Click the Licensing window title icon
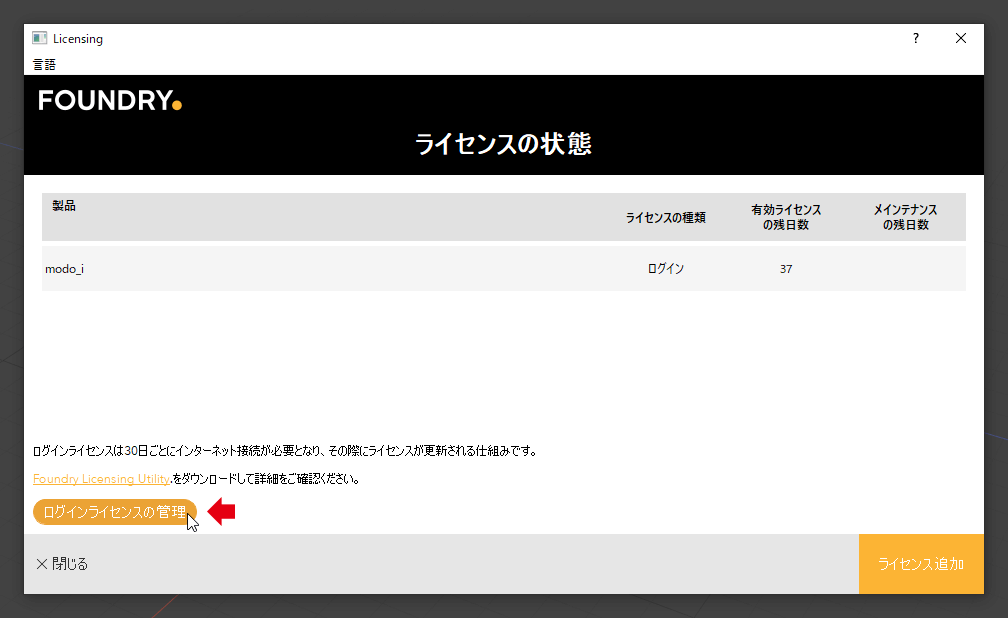 coord(39,39)
